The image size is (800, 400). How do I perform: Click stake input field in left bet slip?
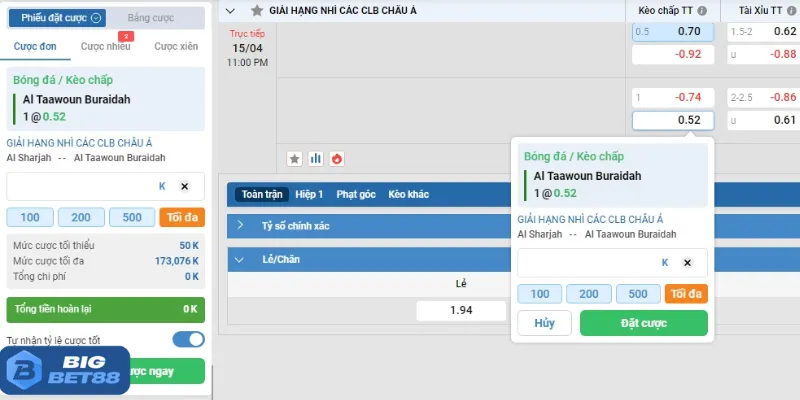pos(106,187)
